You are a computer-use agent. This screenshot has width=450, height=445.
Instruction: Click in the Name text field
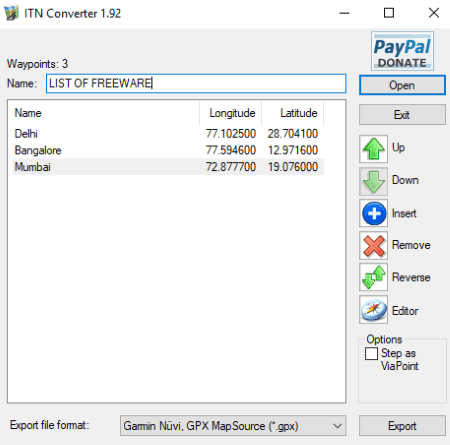(196, 83)
